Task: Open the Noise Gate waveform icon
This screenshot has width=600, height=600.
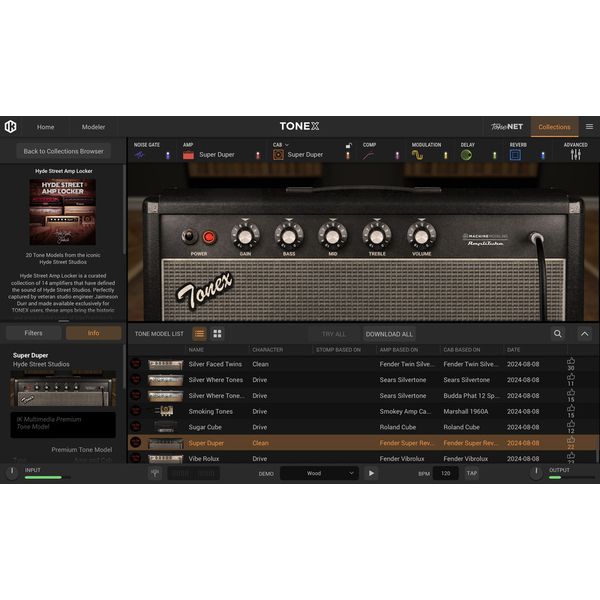Action: pyautogui.click(x=139, y=155)
